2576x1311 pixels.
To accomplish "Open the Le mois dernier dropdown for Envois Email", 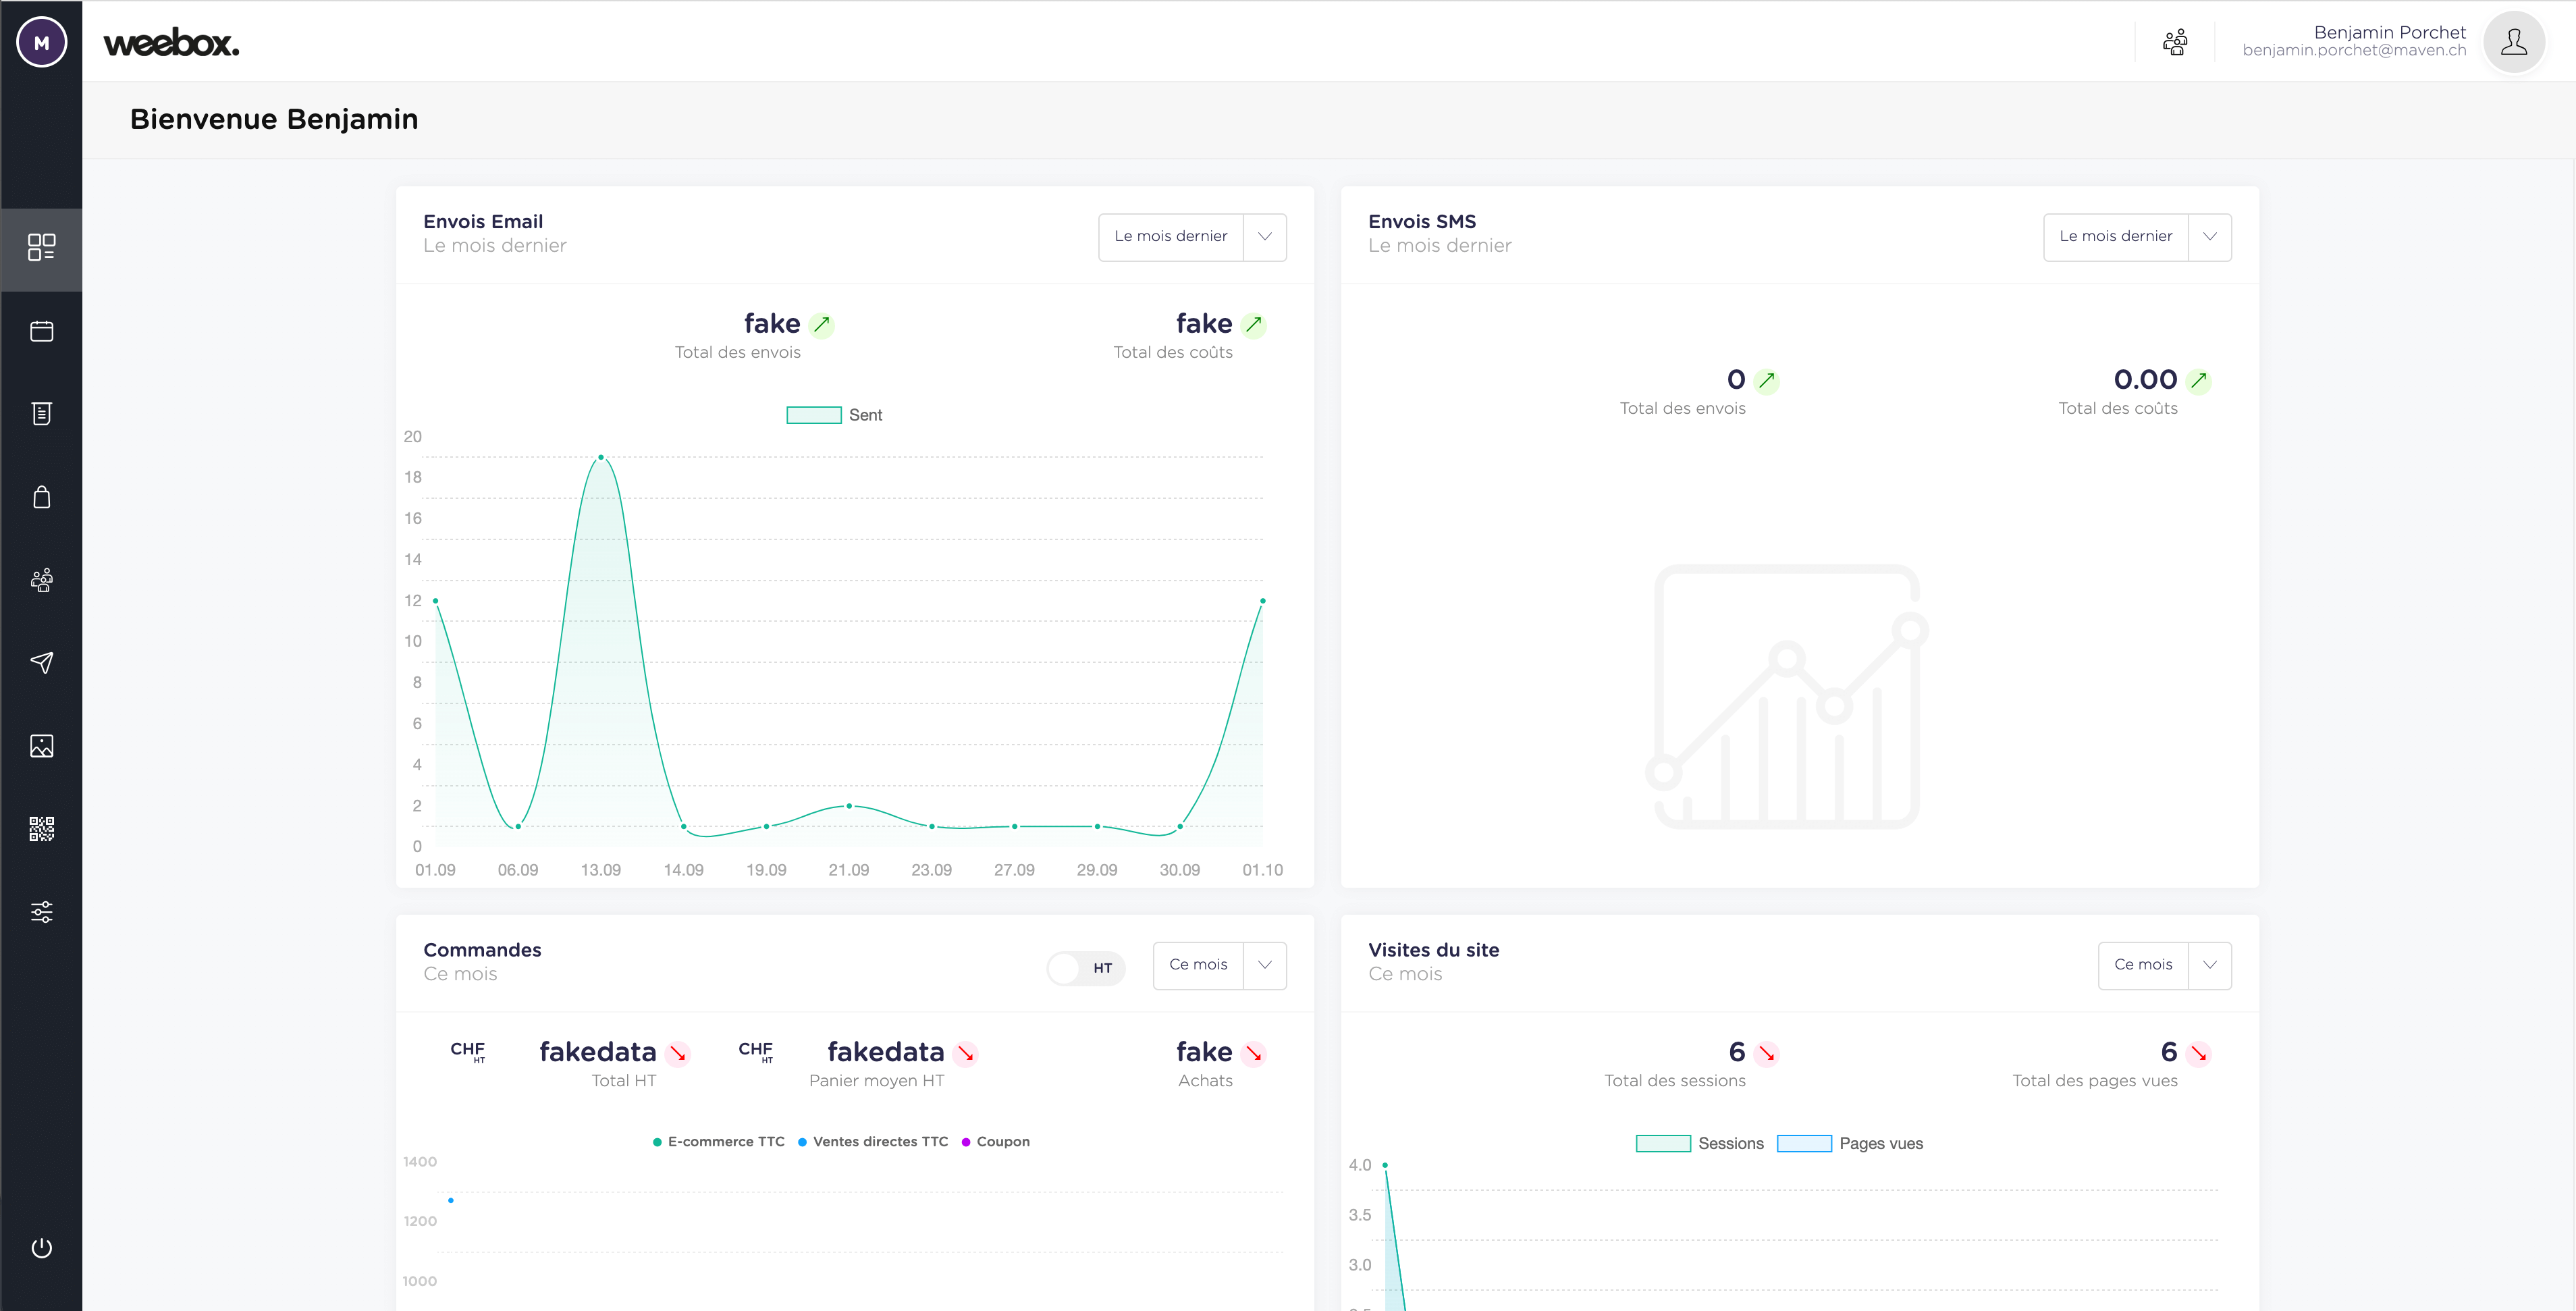I will 1191,237.
